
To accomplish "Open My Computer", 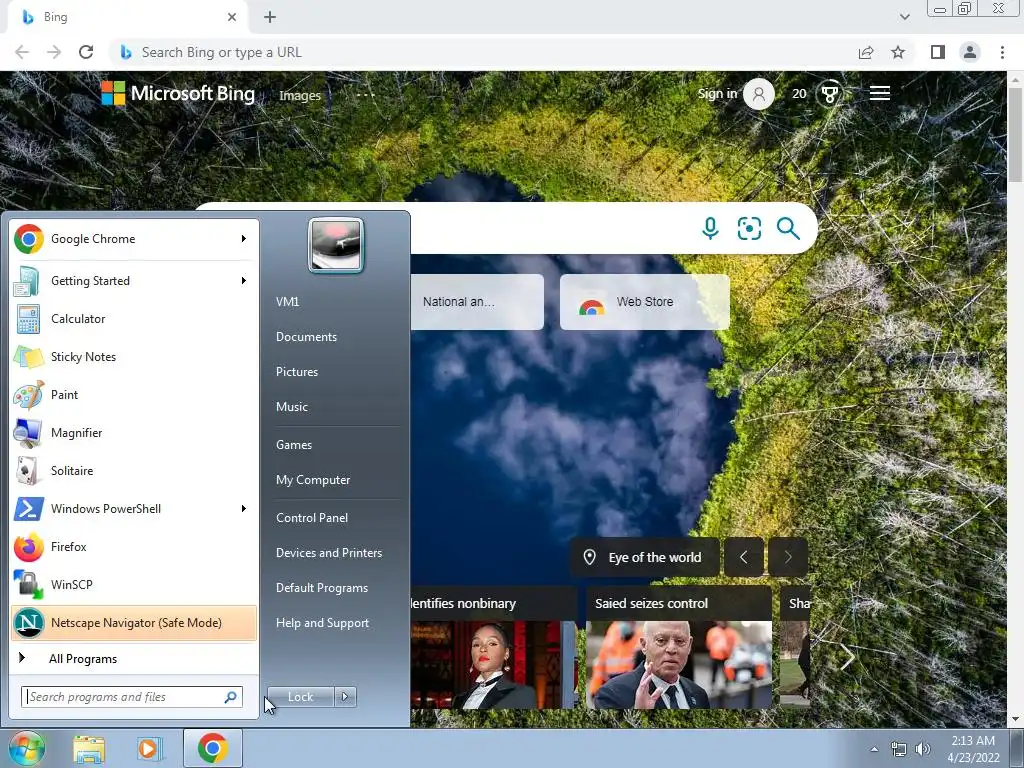I will coord(313,480).
